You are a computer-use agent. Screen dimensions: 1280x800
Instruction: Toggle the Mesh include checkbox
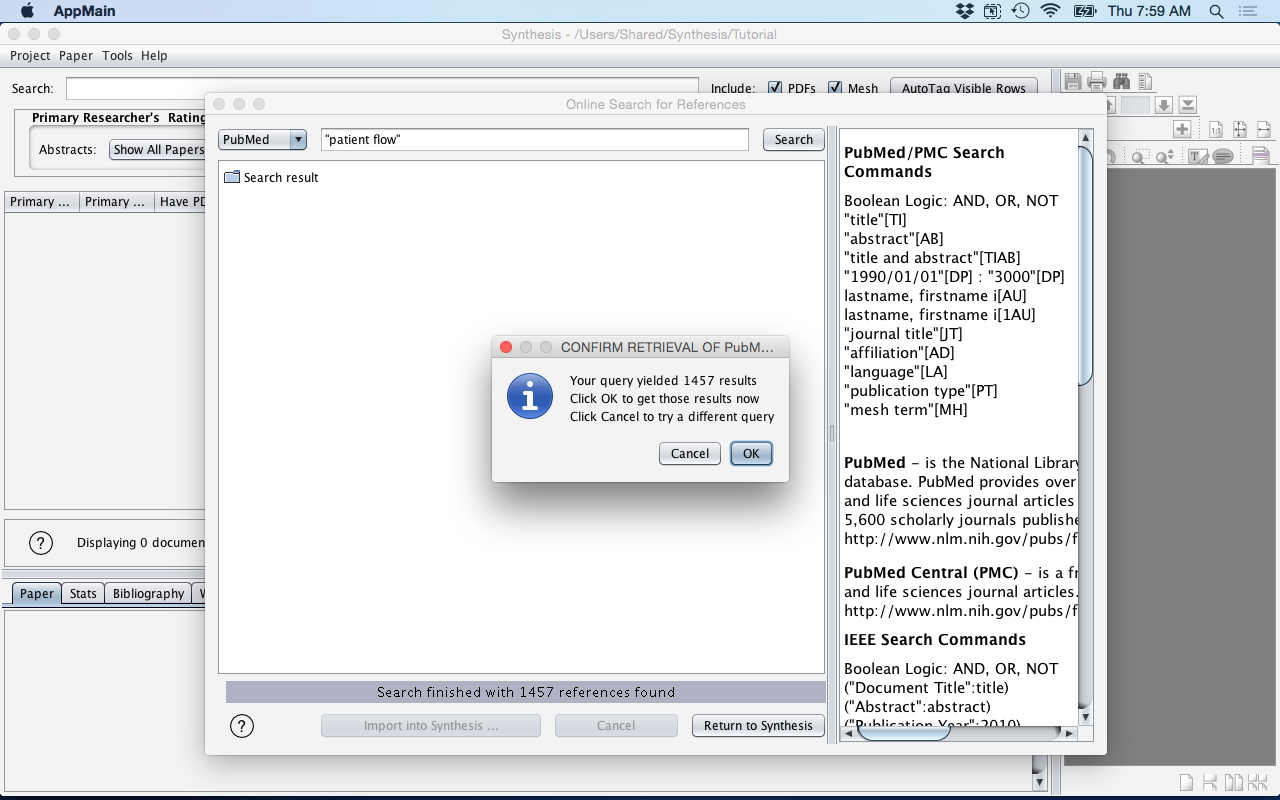coord(835,88)
